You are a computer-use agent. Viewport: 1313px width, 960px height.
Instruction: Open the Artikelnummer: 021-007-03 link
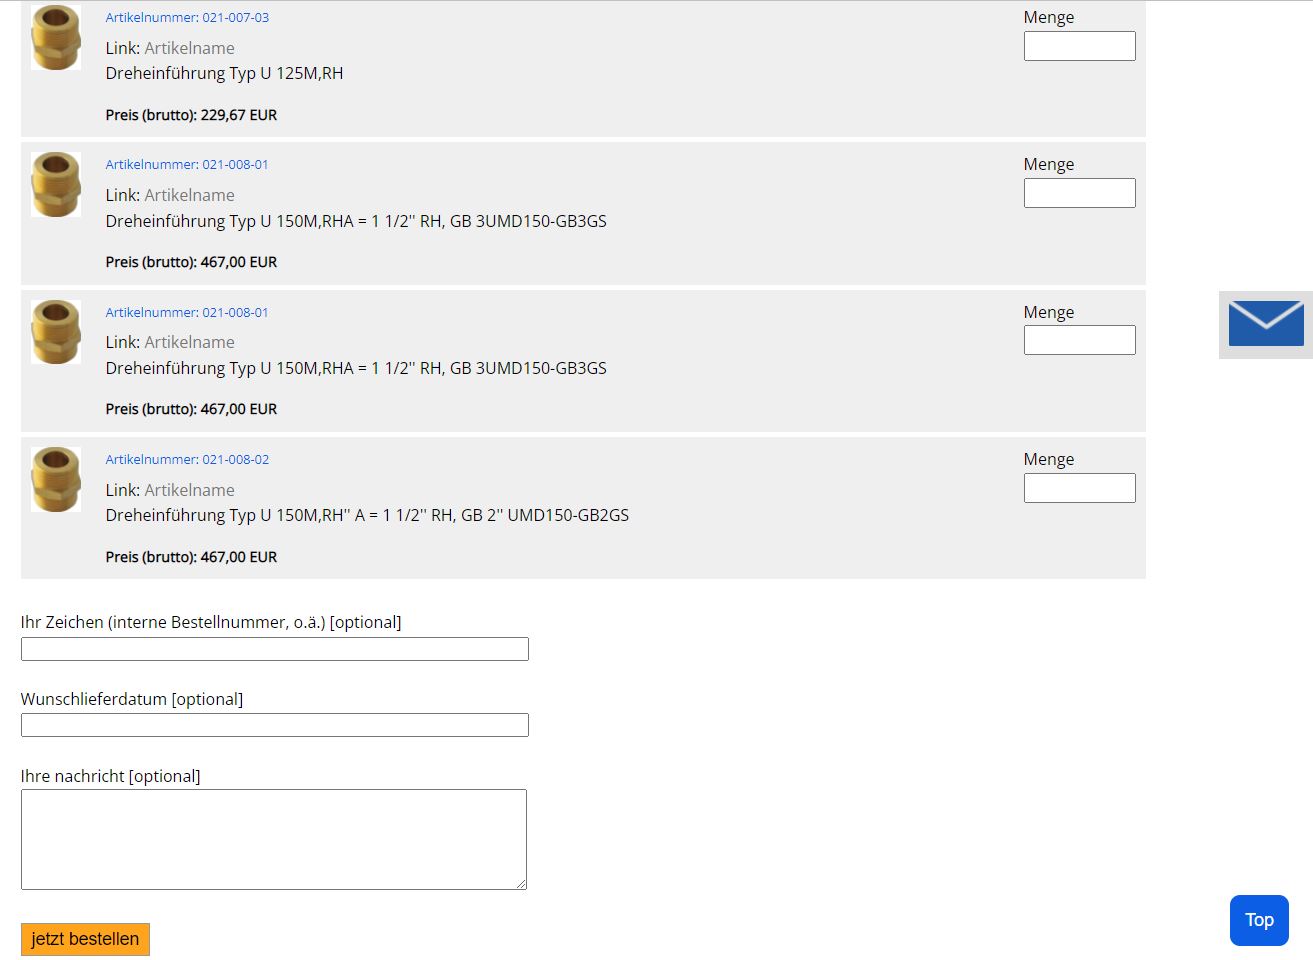[187, 17]
